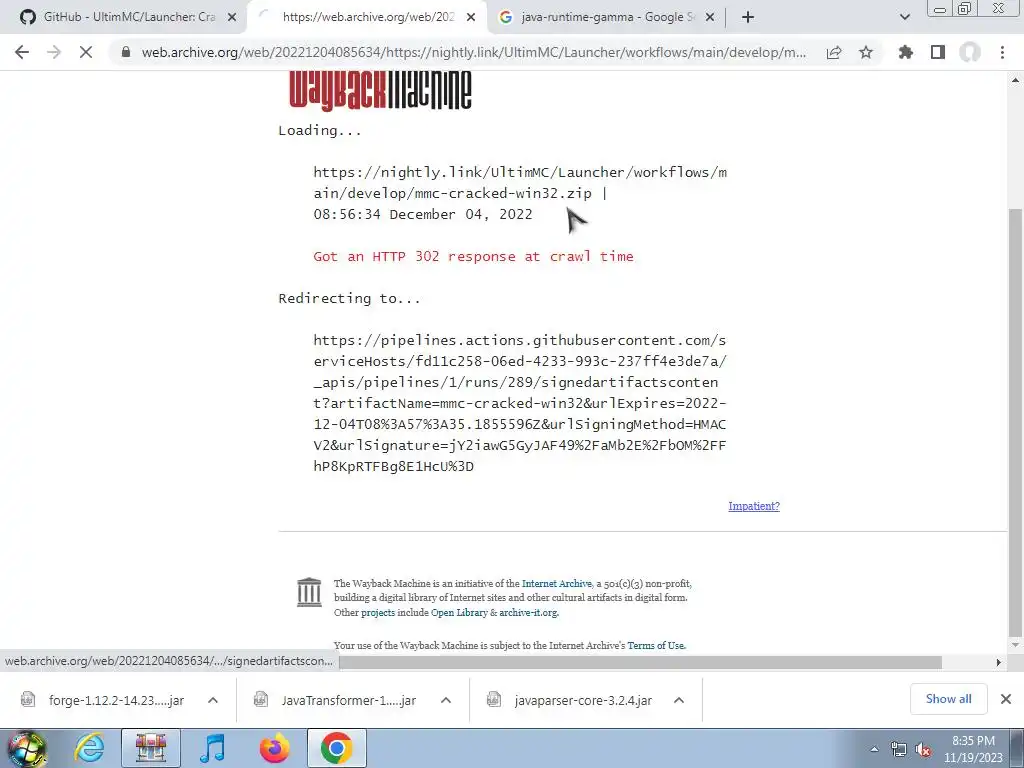Image resolution: width=1024 pixels, height=768 pixels.
Task: Click the nightly.link mmc-cracked-win32.zip URL text
Action: coord(520,182)
